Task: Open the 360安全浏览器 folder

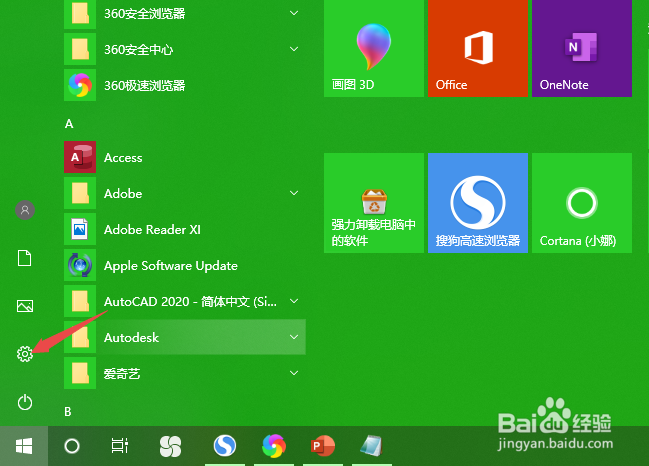Action: (185, 14)
